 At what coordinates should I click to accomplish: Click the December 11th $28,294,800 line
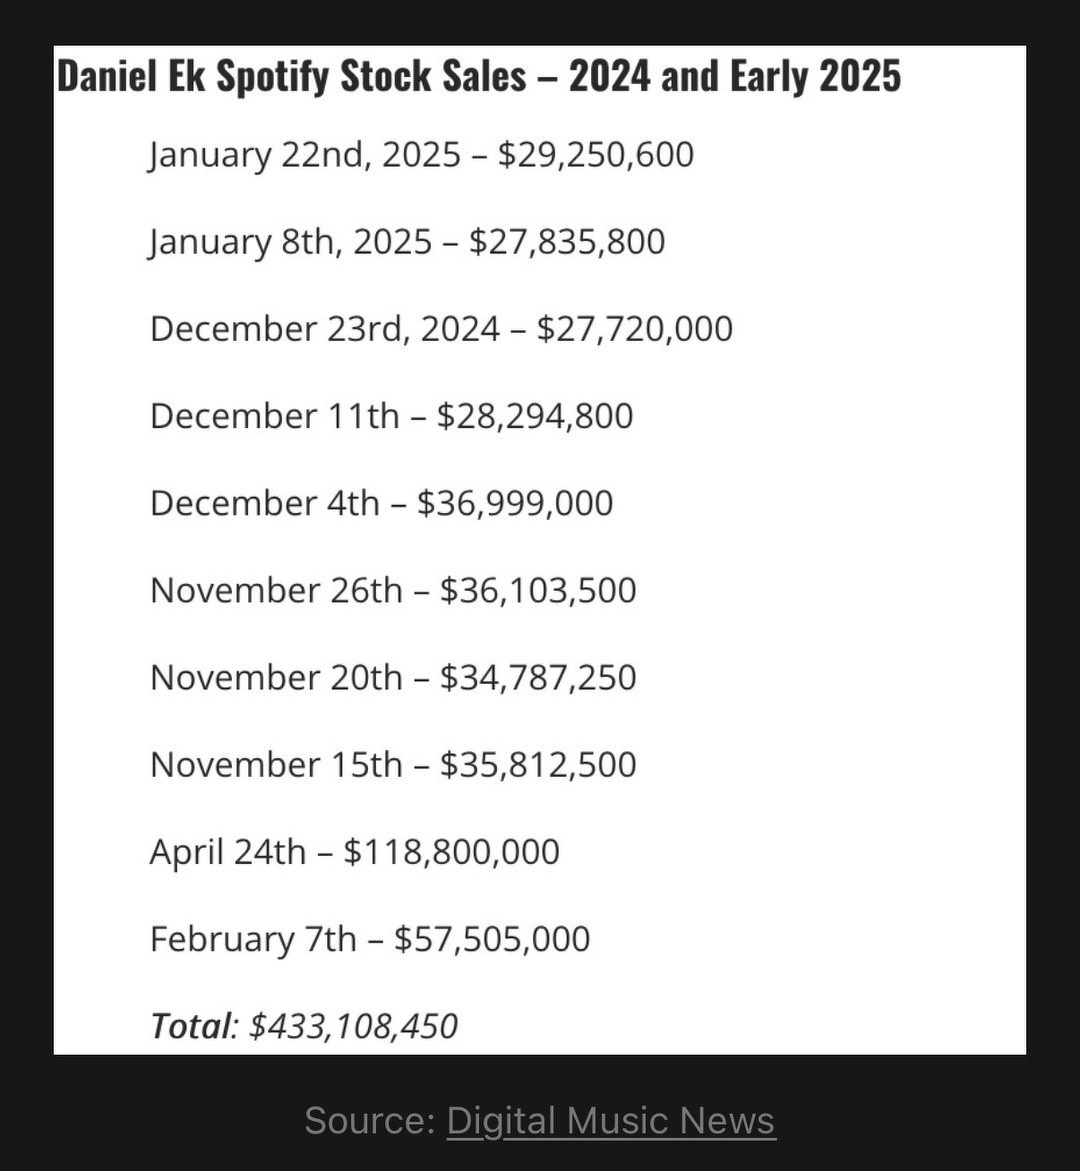[x=391, y=416]
